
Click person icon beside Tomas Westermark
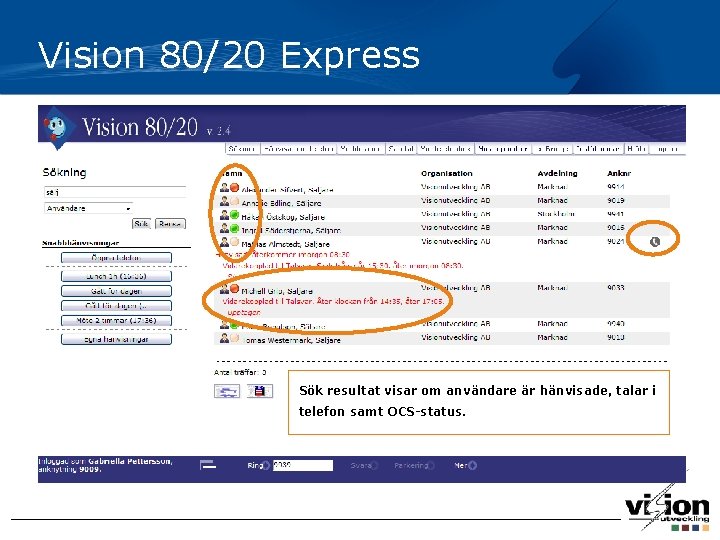pos(224,338)
